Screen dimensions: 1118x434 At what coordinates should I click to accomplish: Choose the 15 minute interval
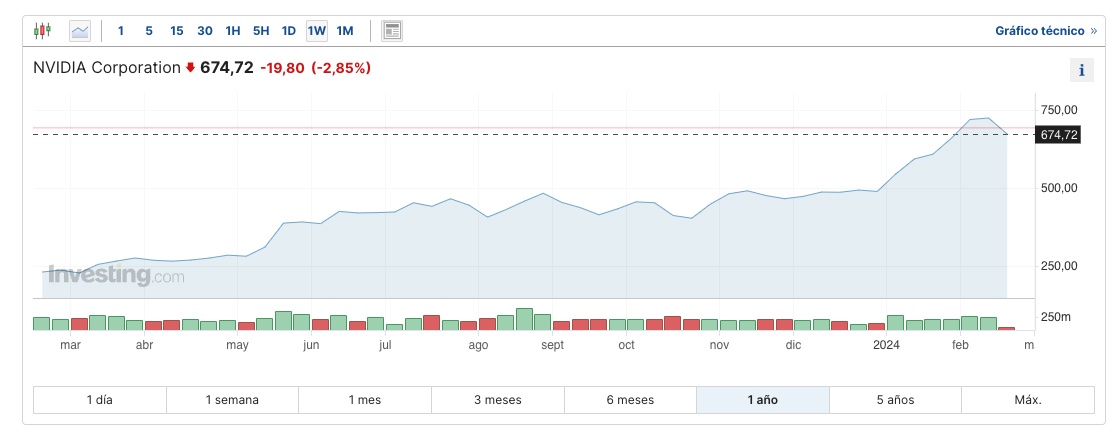[177, 31]
